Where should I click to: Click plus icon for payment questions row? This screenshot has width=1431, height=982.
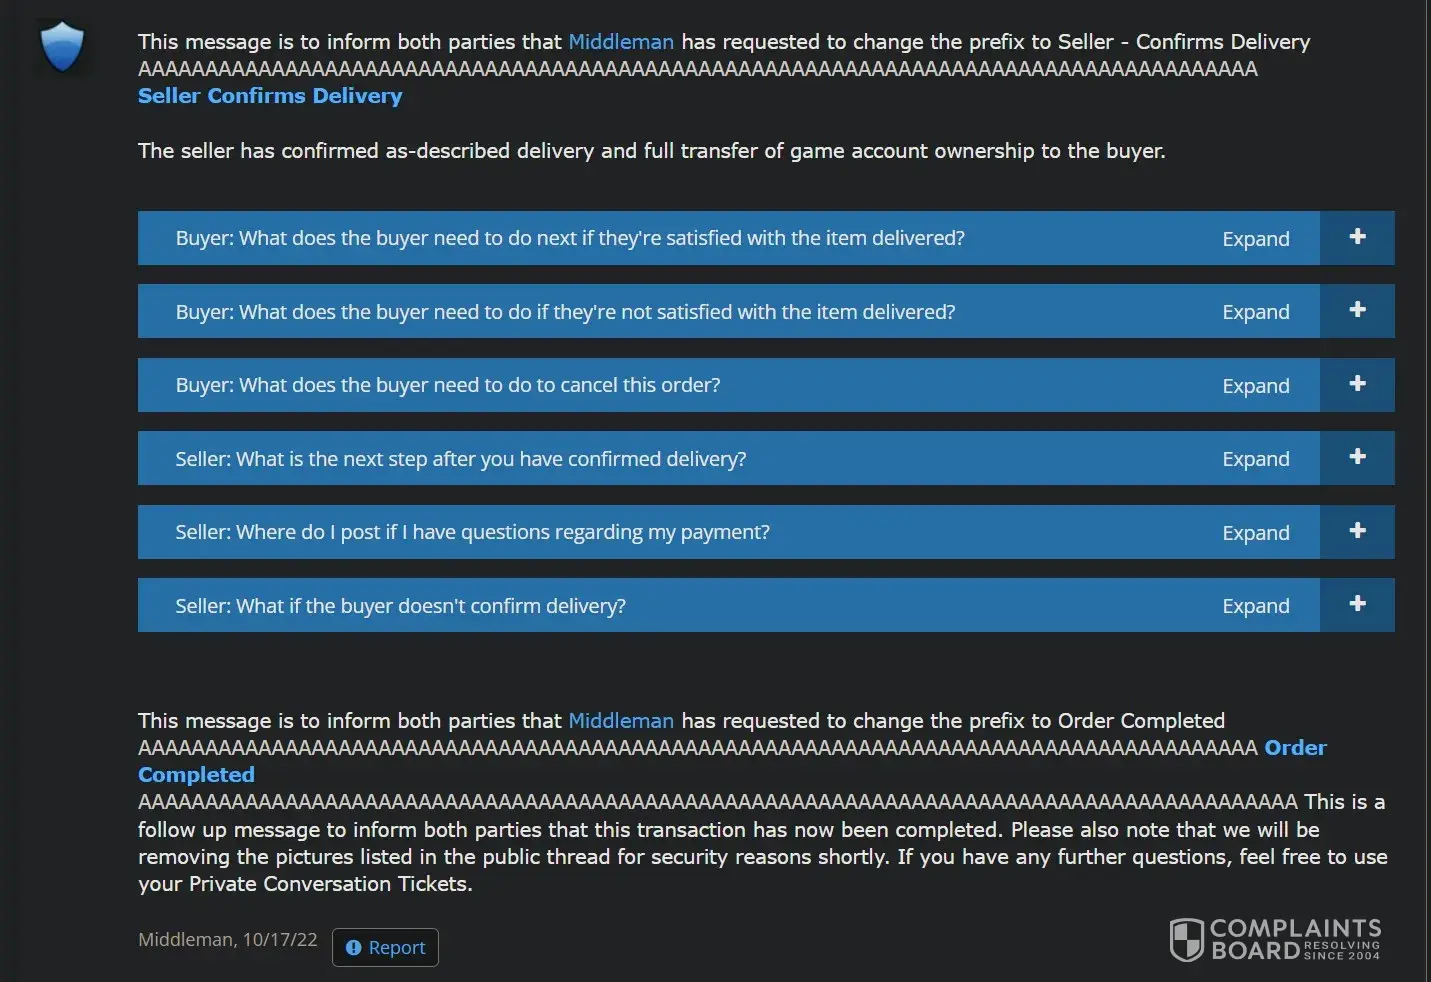point(1357,531)
